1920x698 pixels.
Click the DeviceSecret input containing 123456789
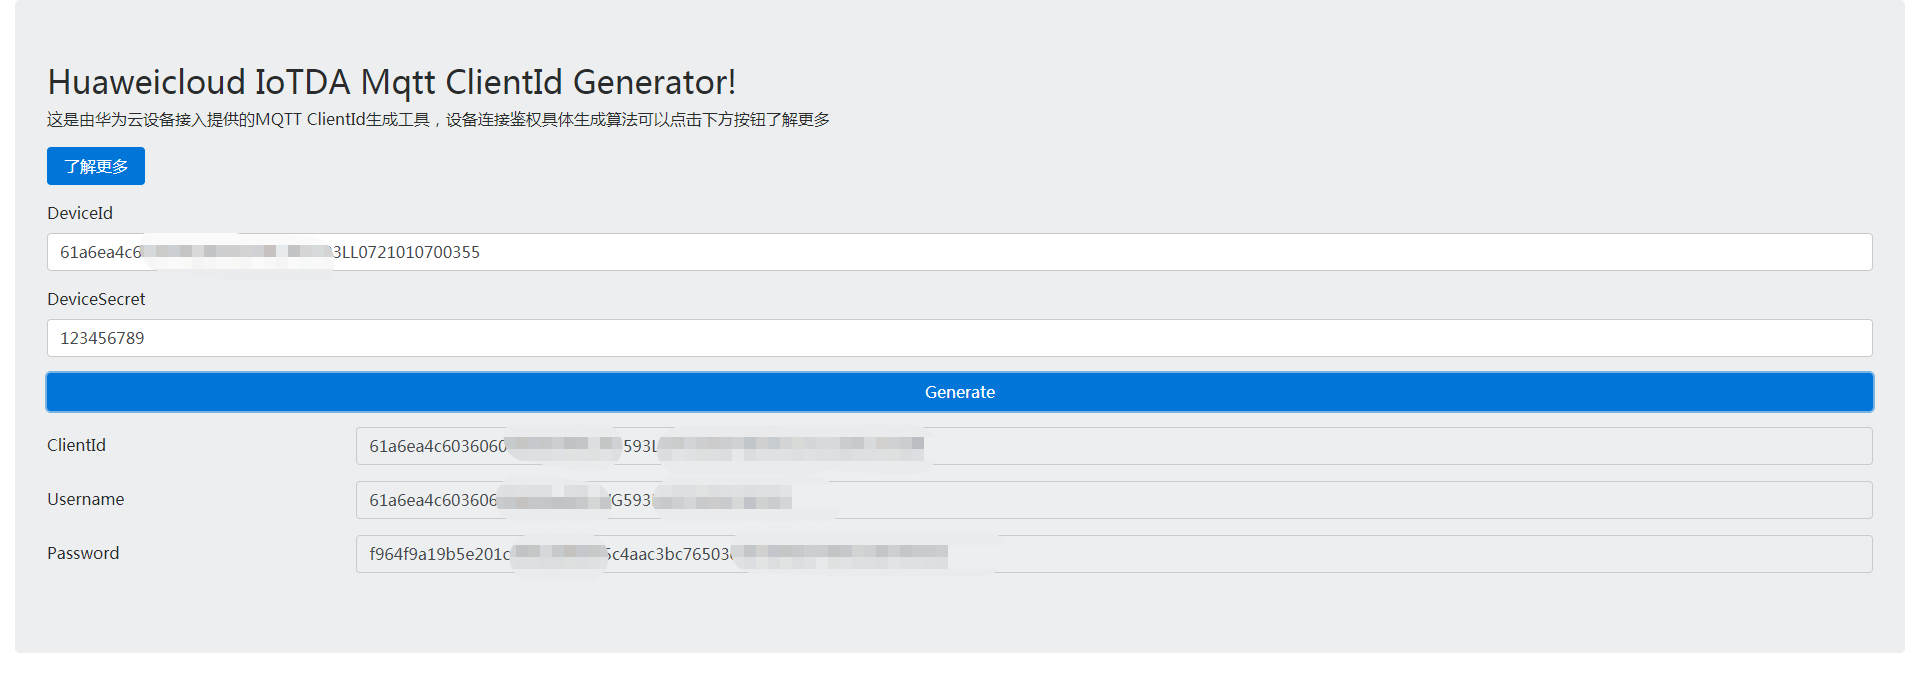pos(960,338)
